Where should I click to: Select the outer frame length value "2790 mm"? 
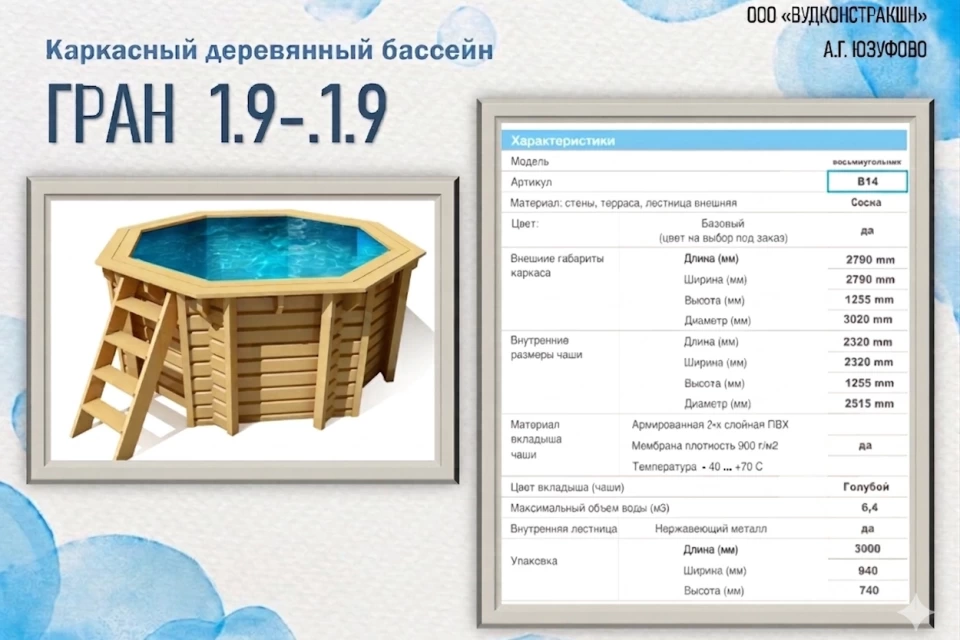point(870,260)
